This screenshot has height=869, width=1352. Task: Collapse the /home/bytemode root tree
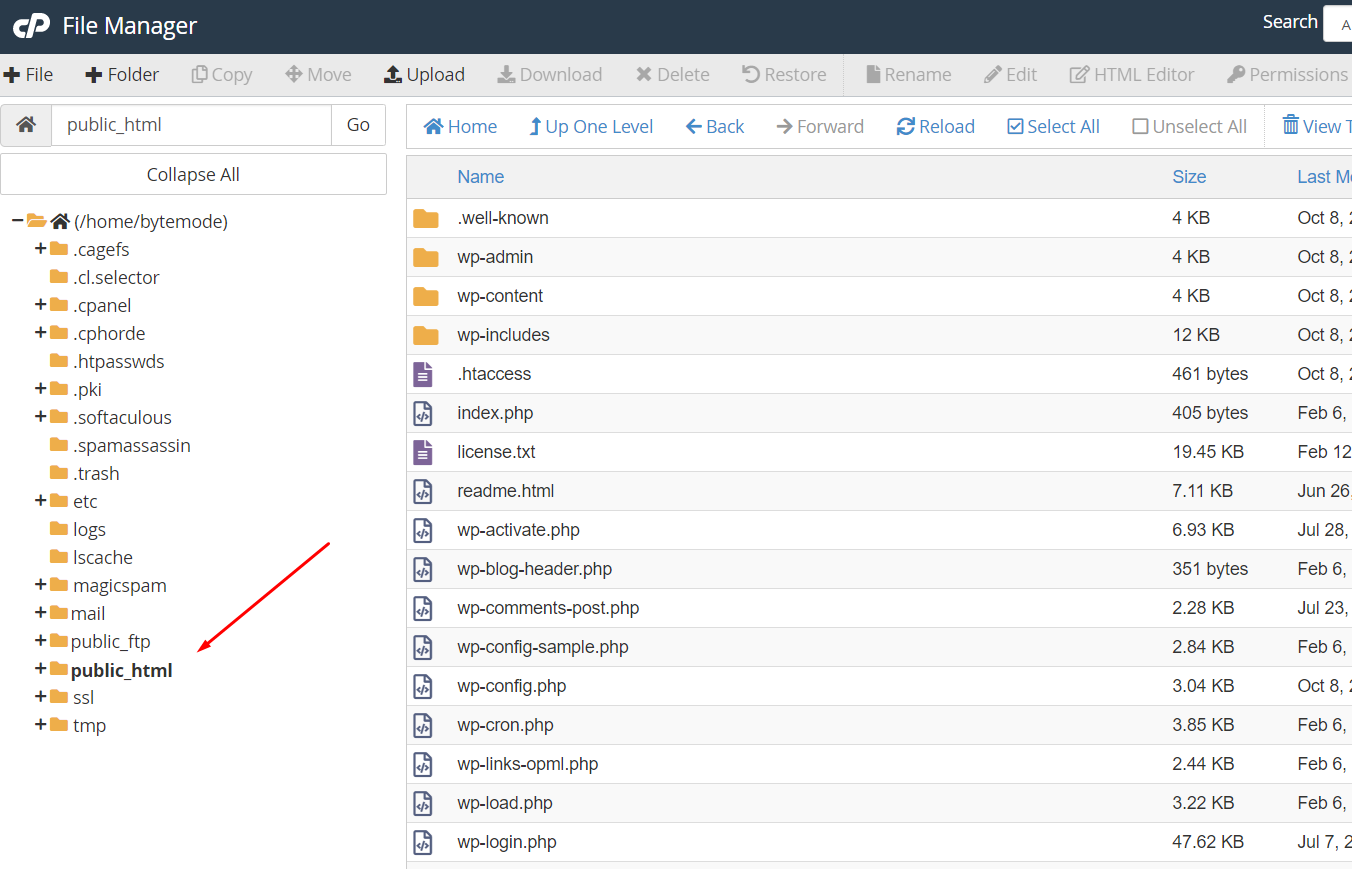(x=18, y=221)
